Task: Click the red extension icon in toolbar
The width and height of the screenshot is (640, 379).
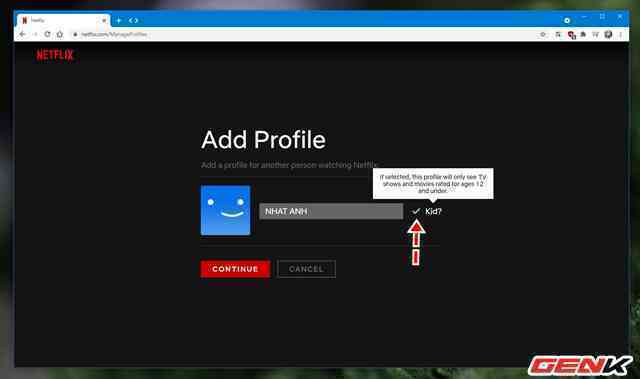Action: click(x=571, y=35)
